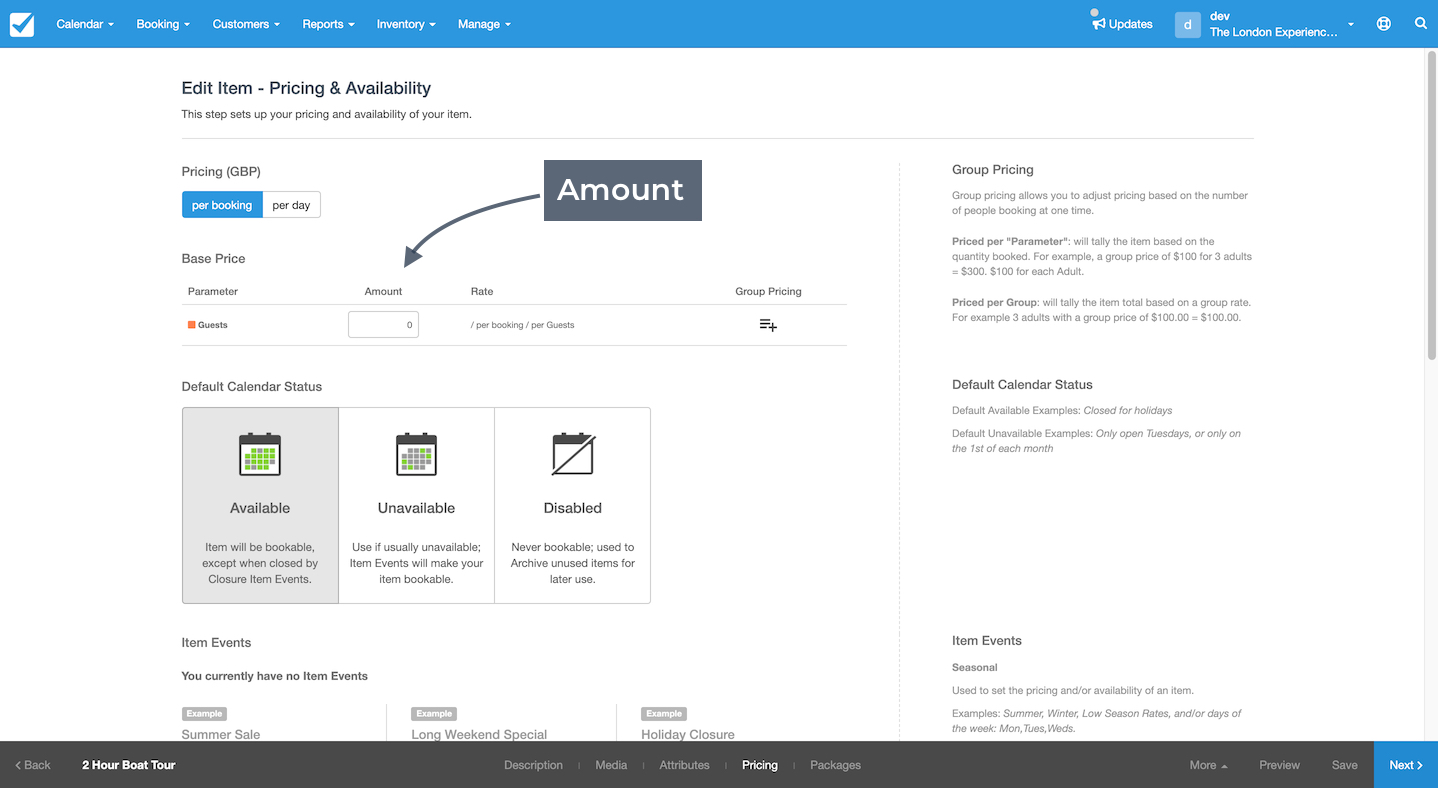Image resolution: width=1438 pixels, height=788 pixels.
Task: Click the Guests amount field
Action: (383, 325)
